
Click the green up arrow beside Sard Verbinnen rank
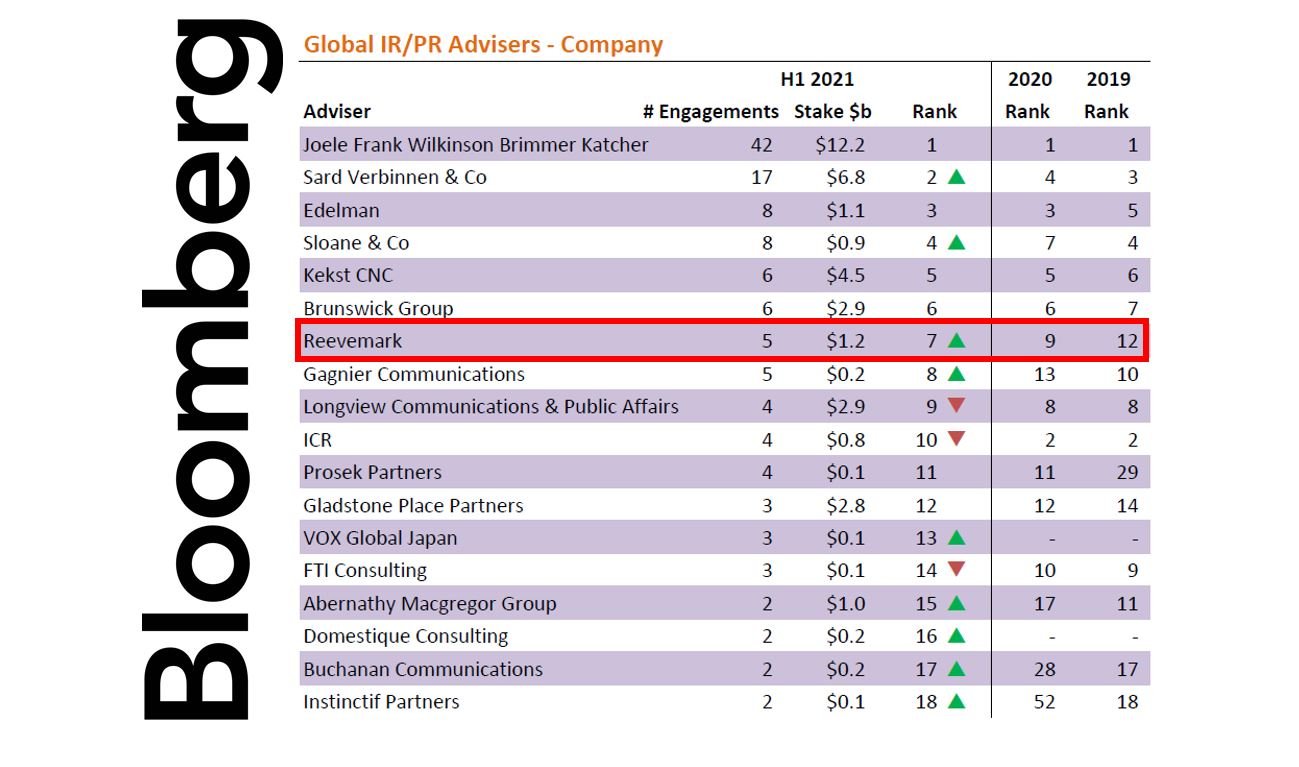pyautogui.click(x=956, y=177)
